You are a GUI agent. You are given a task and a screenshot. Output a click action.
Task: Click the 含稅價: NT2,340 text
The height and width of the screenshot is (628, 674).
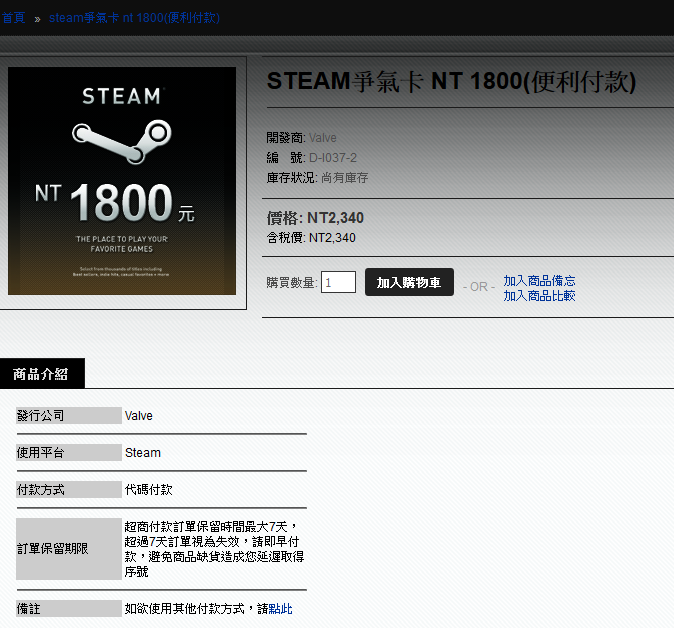(x=311, y=238)
